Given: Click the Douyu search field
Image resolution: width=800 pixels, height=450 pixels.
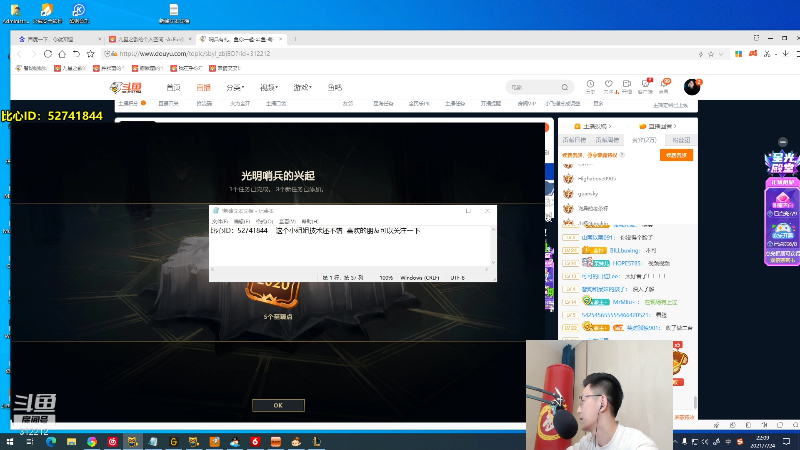Looking at the screenshot, I should [x=534, y=87].
